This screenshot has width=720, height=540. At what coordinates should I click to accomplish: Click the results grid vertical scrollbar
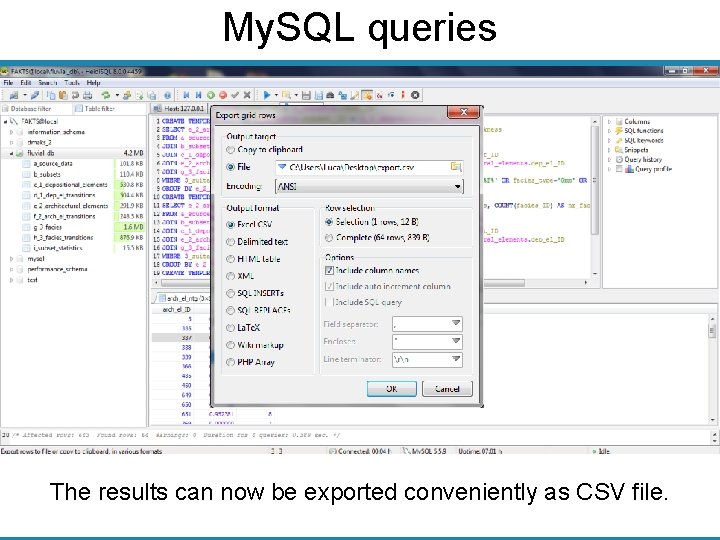[712, 370]
